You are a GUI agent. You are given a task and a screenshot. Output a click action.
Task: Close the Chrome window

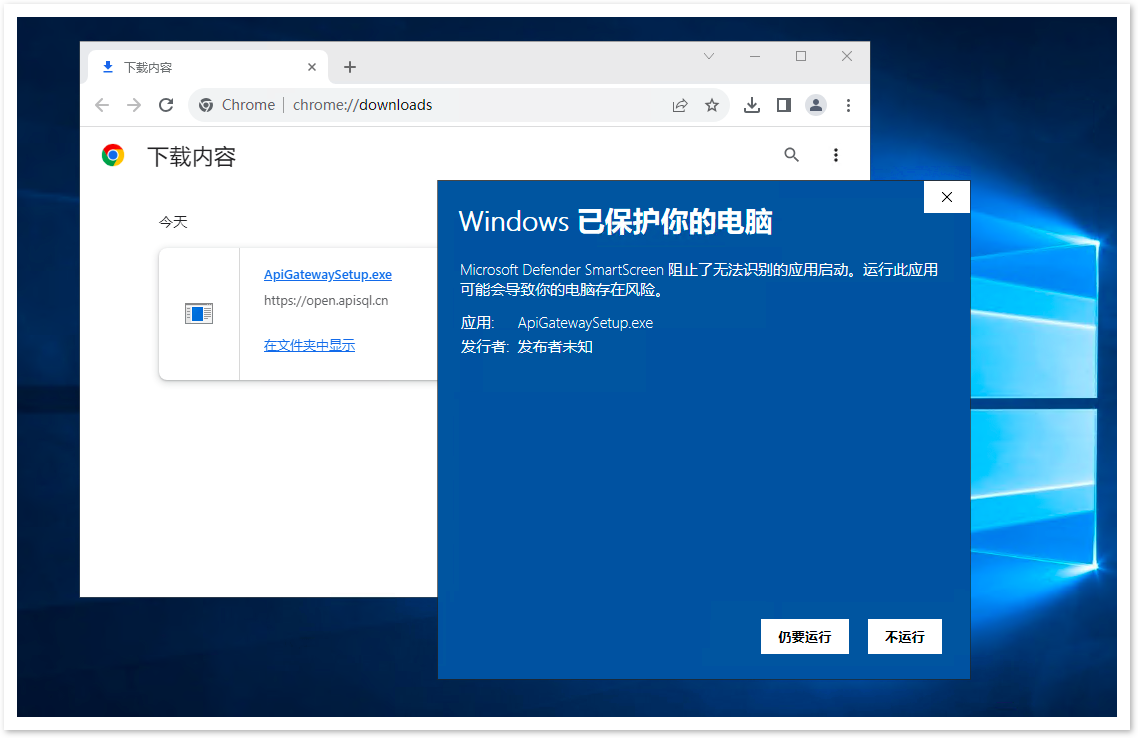pos(847,56)
